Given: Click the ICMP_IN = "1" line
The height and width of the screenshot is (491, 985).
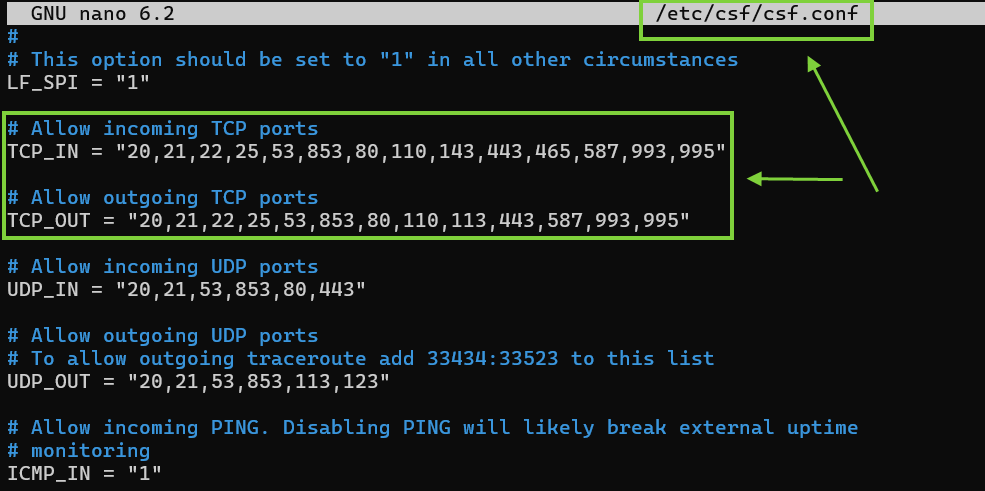Looking at the screenshot, I should pos(84,473).
